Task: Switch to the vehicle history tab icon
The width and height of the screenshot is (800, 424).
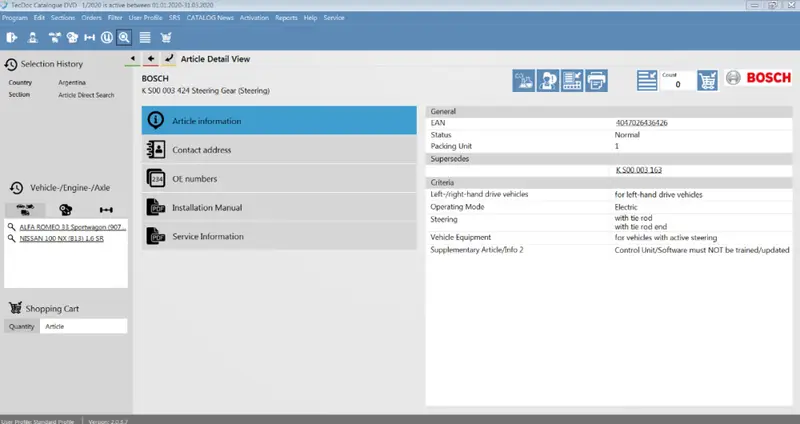Action: [x=25, y=210]
